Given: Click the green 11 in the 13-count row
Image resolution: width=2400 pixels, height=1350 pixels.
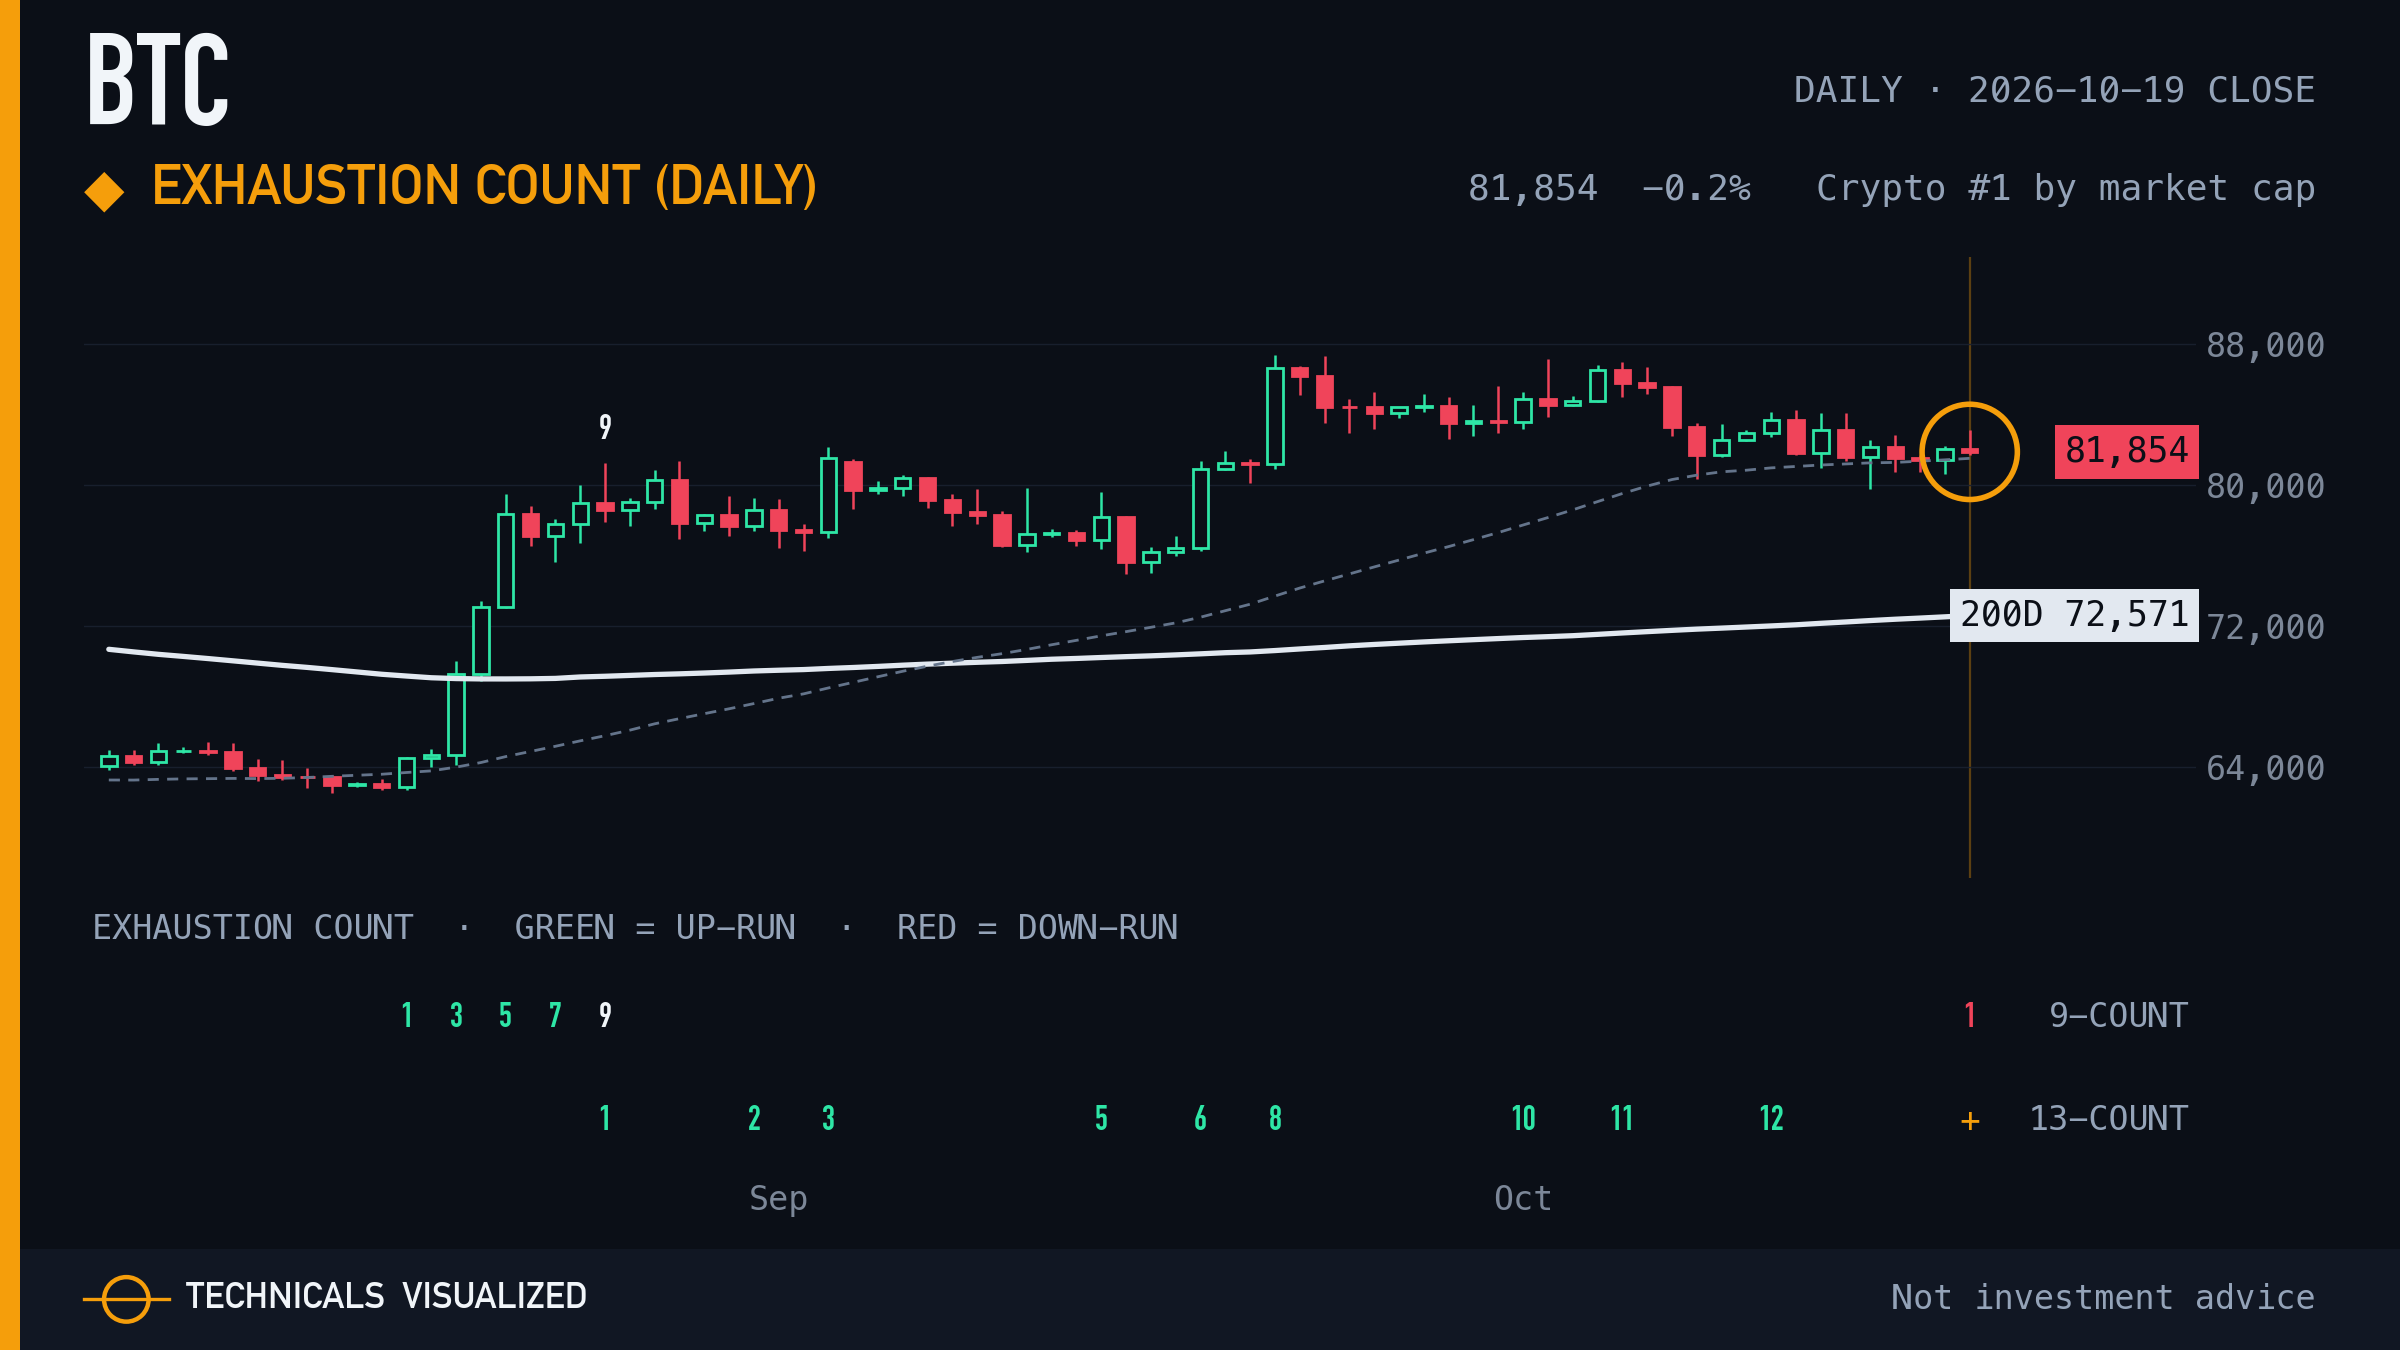Looking at the screenshot, I should point(1622,1119).
